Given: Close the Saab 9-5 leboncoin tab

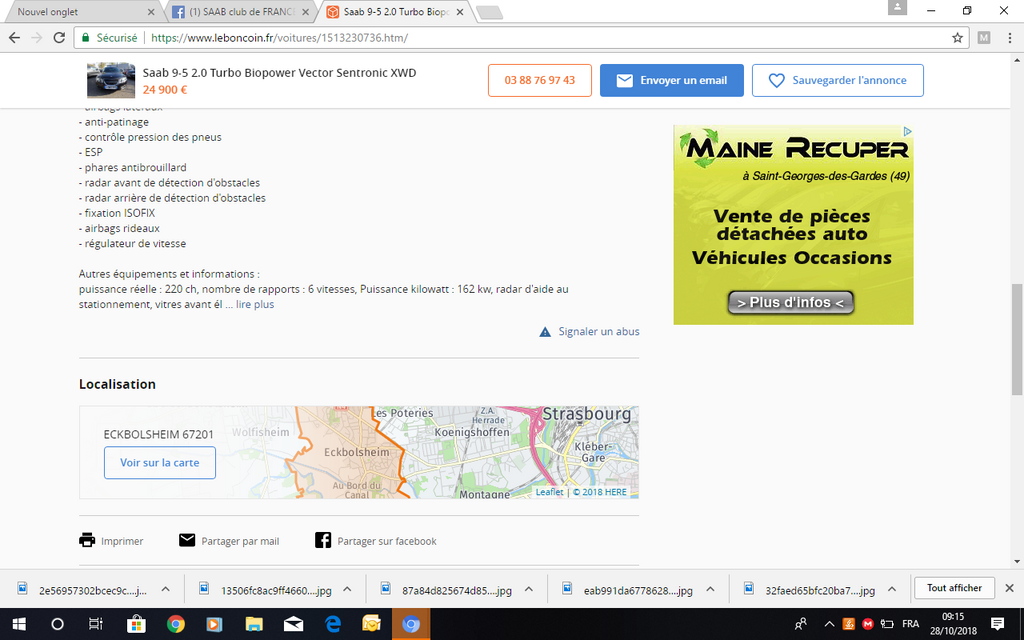Looking at the screenshot, I should (x=460, y=12).
